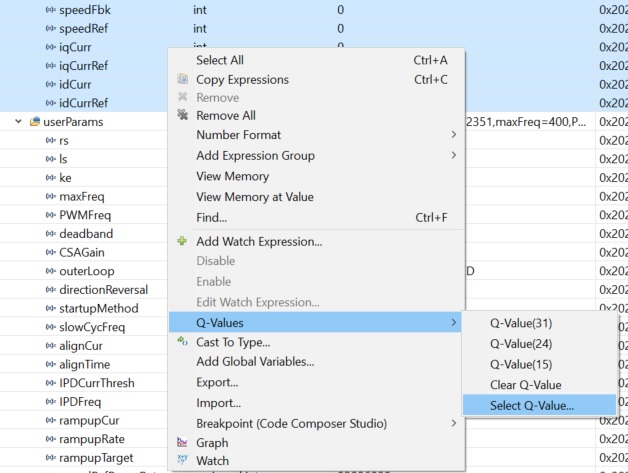Screen dimensions: 628x473
Task: Click the Copy Expressions icon
Action: pos(182,80)
